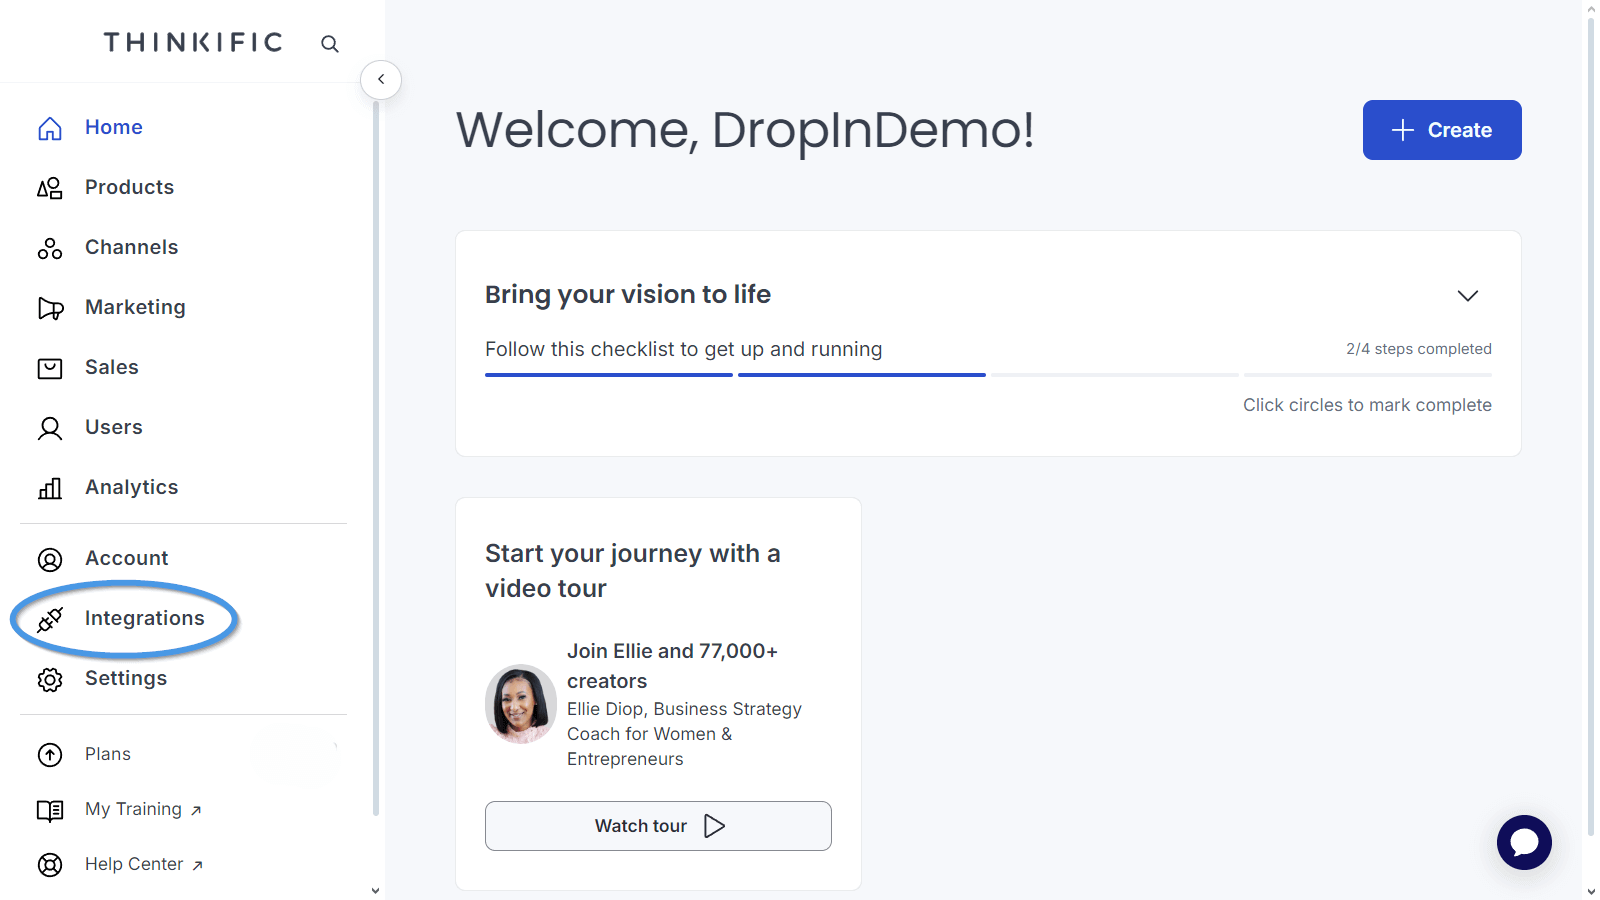Screen dimensions: 1600x900
Task: Collapse the sidebar with arrow button
Action: (381, 79)
